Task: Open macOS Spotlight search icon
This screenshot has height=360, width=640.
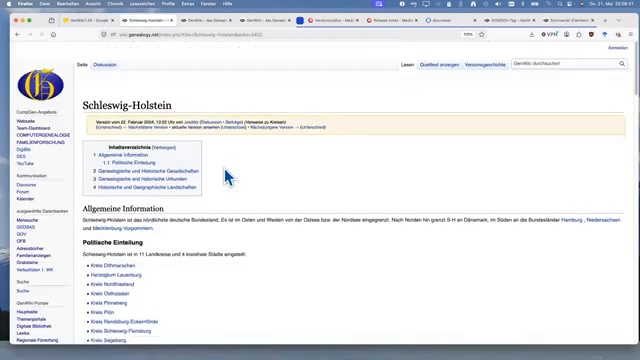Action: point(560,4)
